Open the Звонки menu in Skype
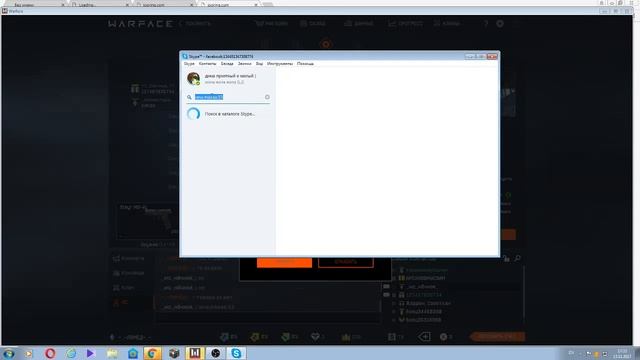Screen dimensions: 640x360 coord(244,64)
